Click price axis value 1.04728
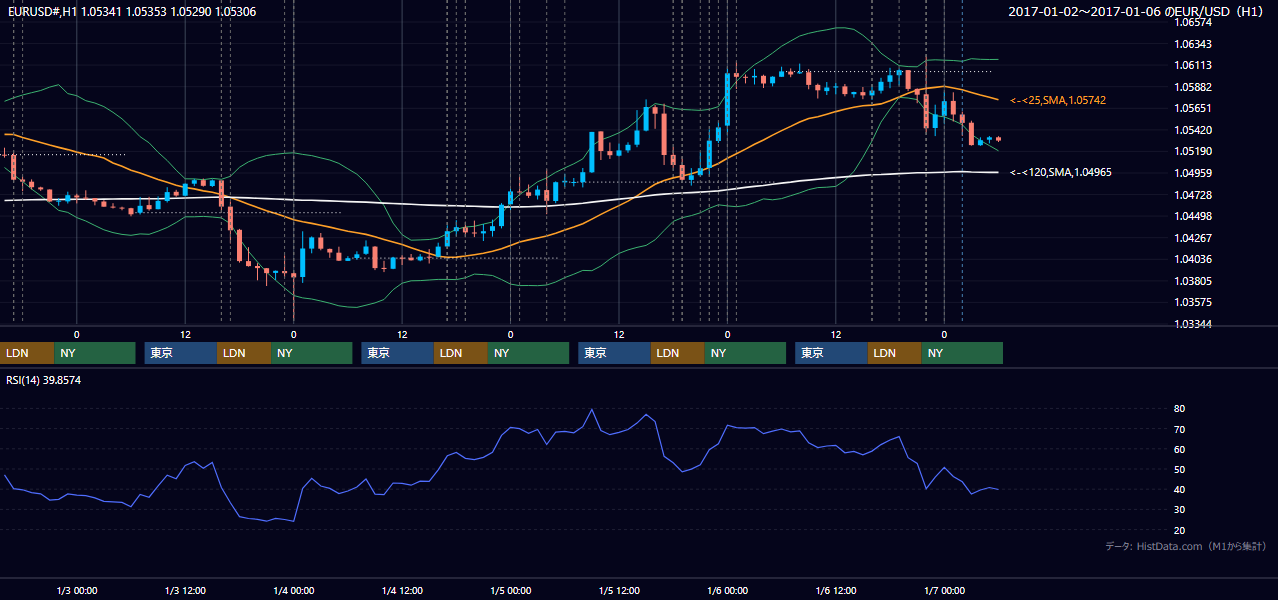The image size is (1278, 600). 1192,195
